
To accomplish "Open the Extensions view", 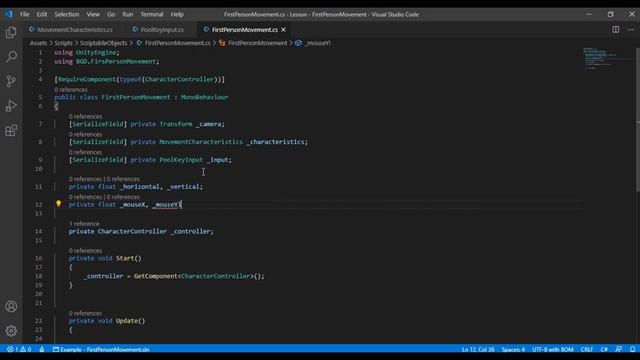I will pyautogui.click(x=11, y=131).
